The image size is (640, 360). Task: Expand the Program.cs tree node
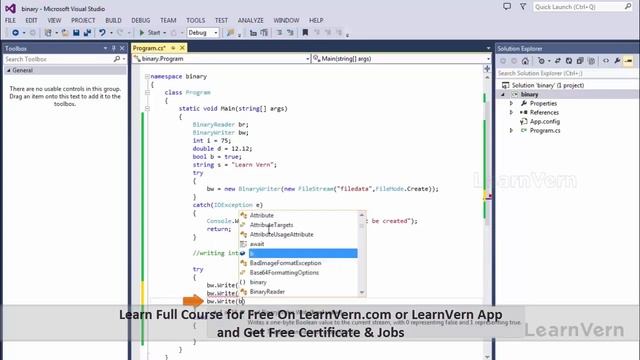coord(511,130)
